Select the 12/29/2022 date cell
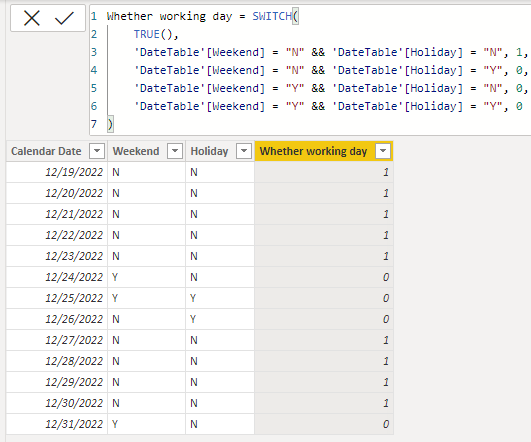 pos(57,382)
